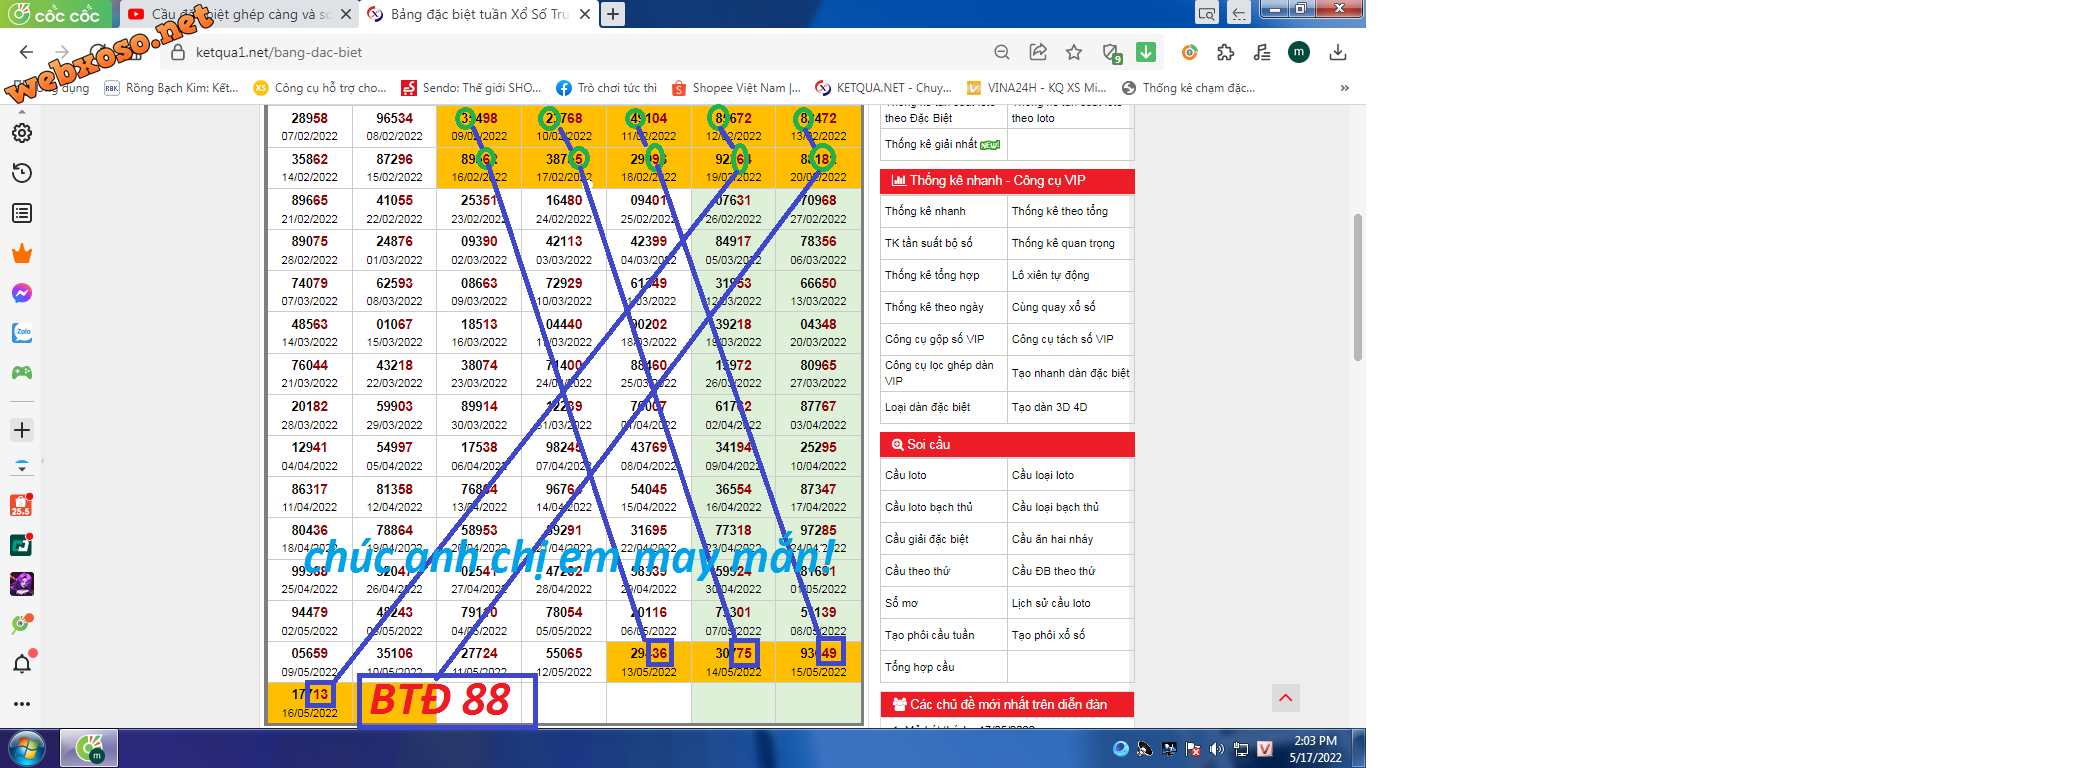Open the VINA24H bookmark

tap(1035, 88)
